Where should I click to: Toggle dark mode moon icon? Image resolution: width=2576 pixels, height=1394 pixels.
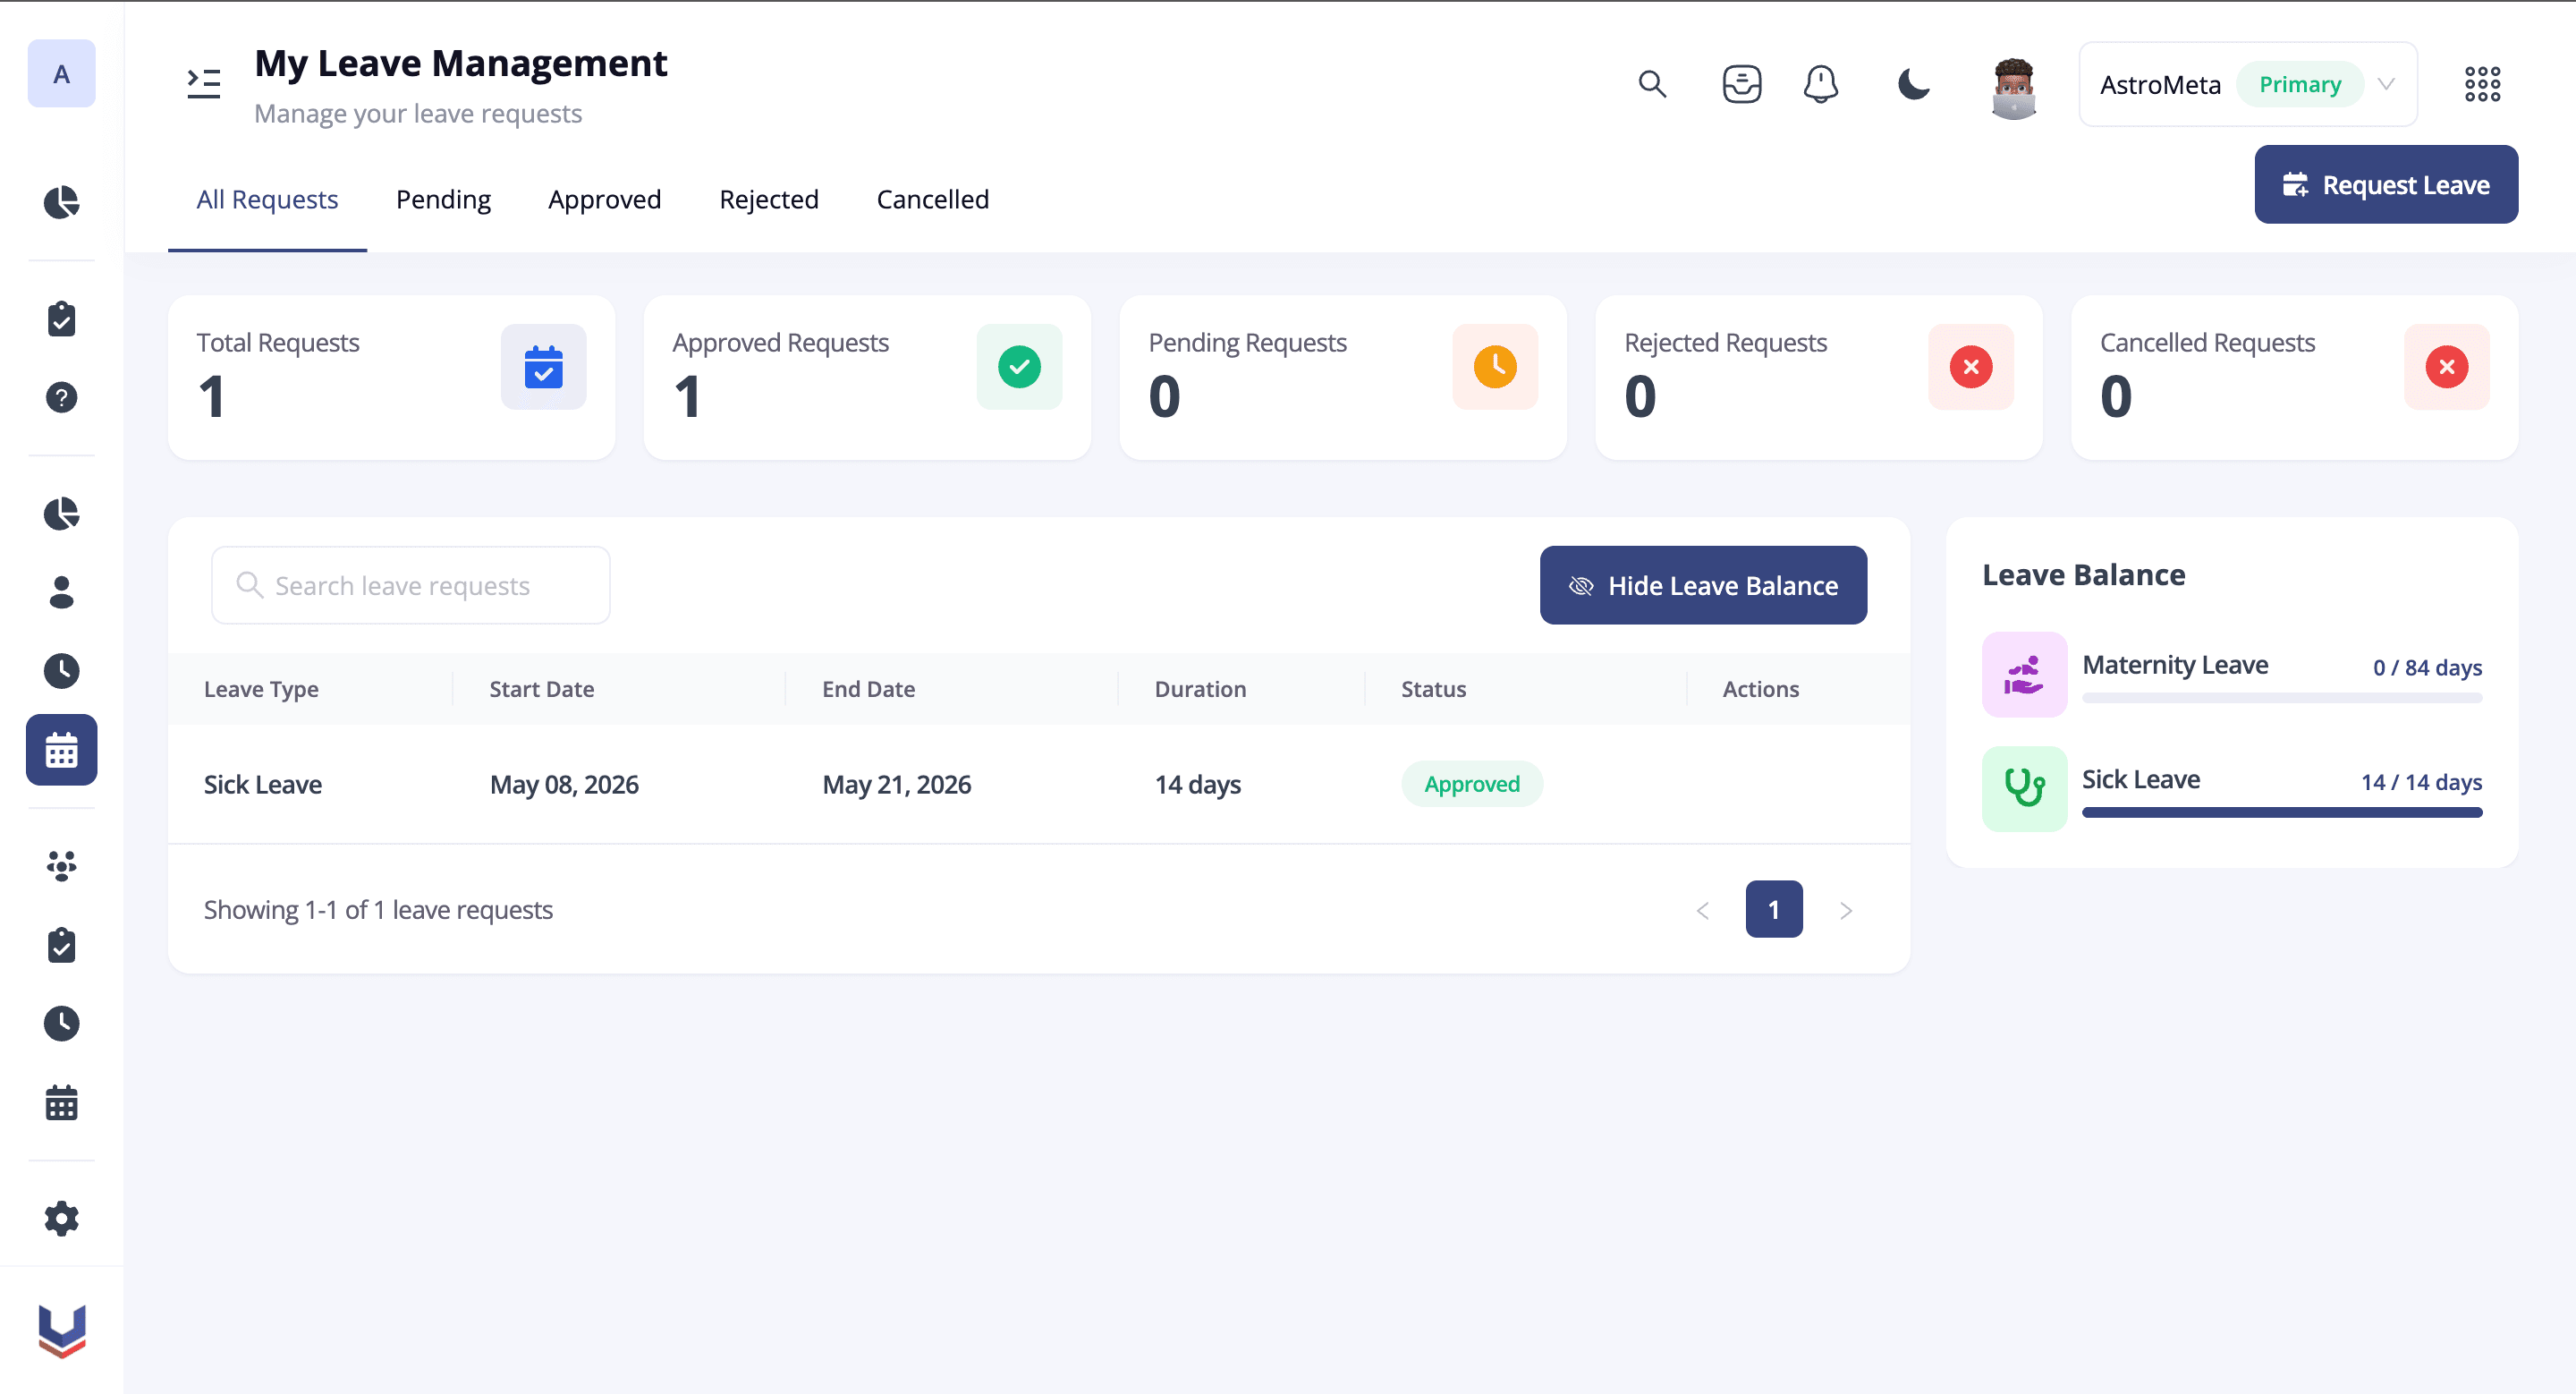coord(1913,84)
